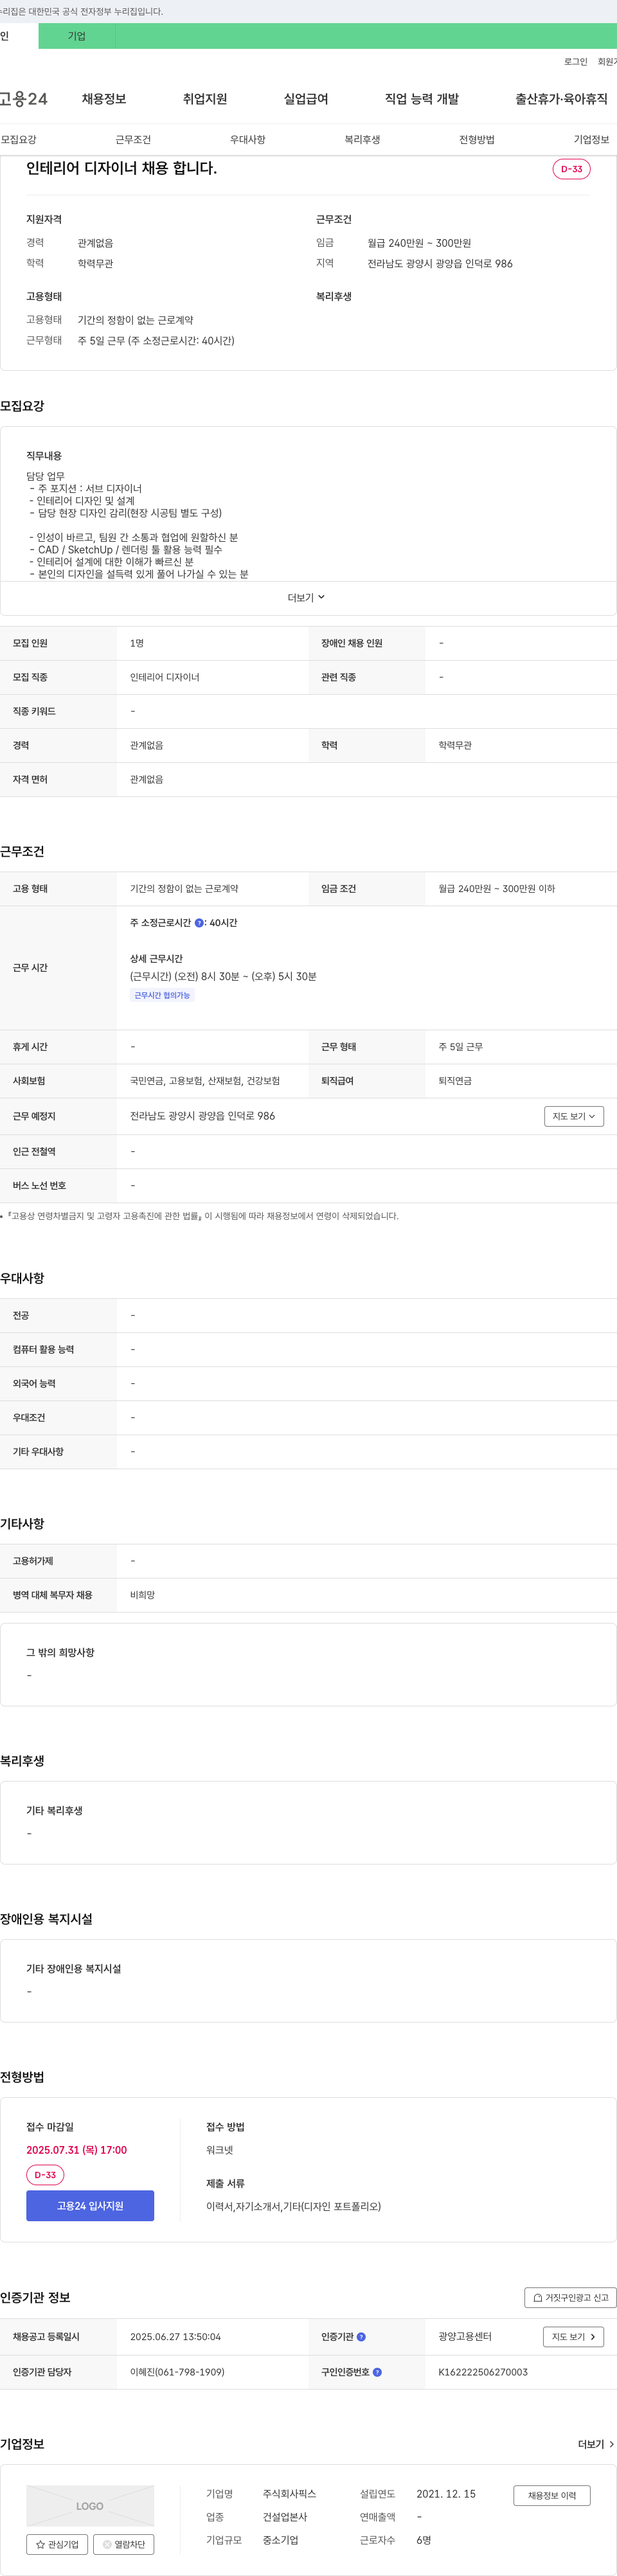Open the 직업 능력 개발 menu
This screenshot has width=617, height=2576.
422,99
